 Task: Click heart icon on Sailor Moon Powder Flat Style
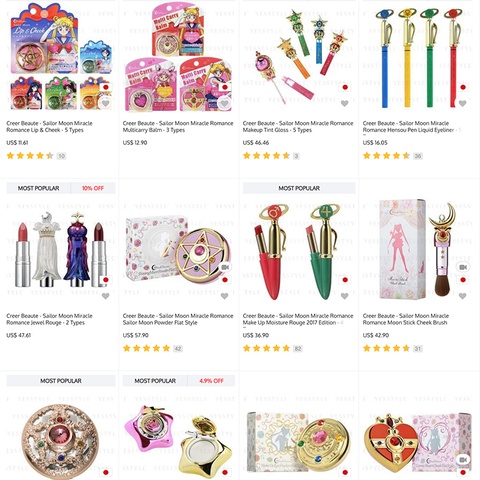[224, 296]
